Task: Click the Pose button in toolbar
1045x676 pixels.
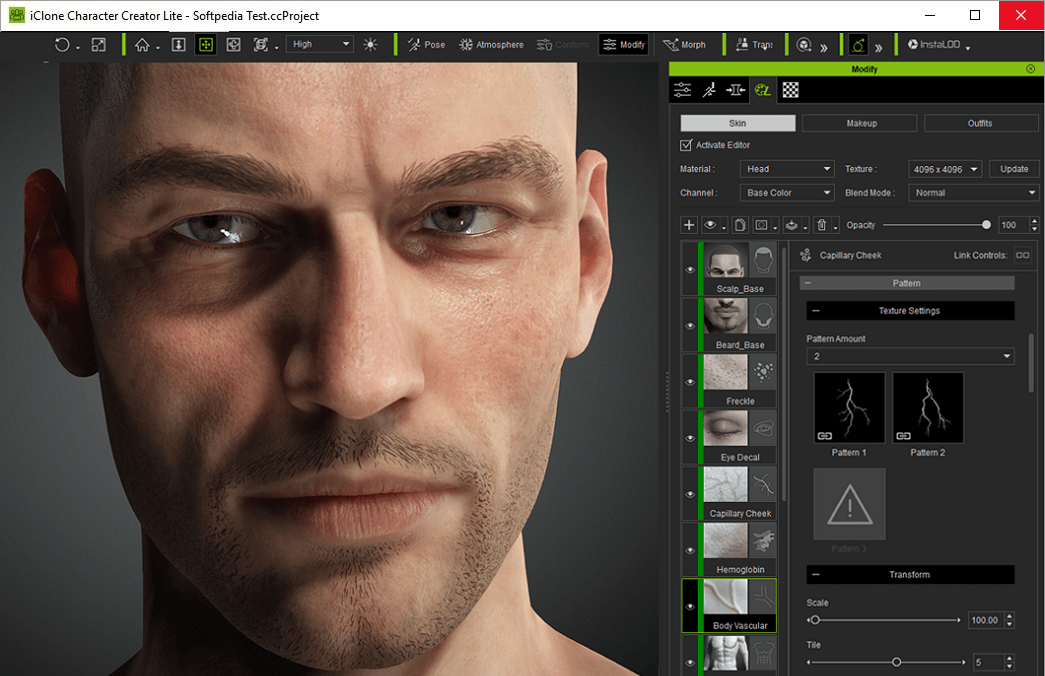Action: [427, 45]
